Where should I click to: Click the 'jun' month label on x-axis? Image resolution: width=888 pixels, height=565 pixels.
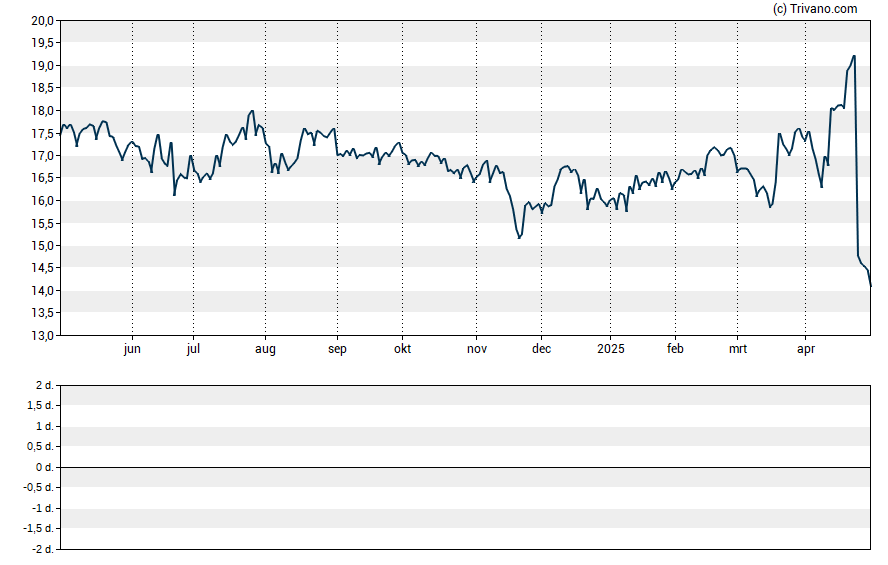coord(132,349)
